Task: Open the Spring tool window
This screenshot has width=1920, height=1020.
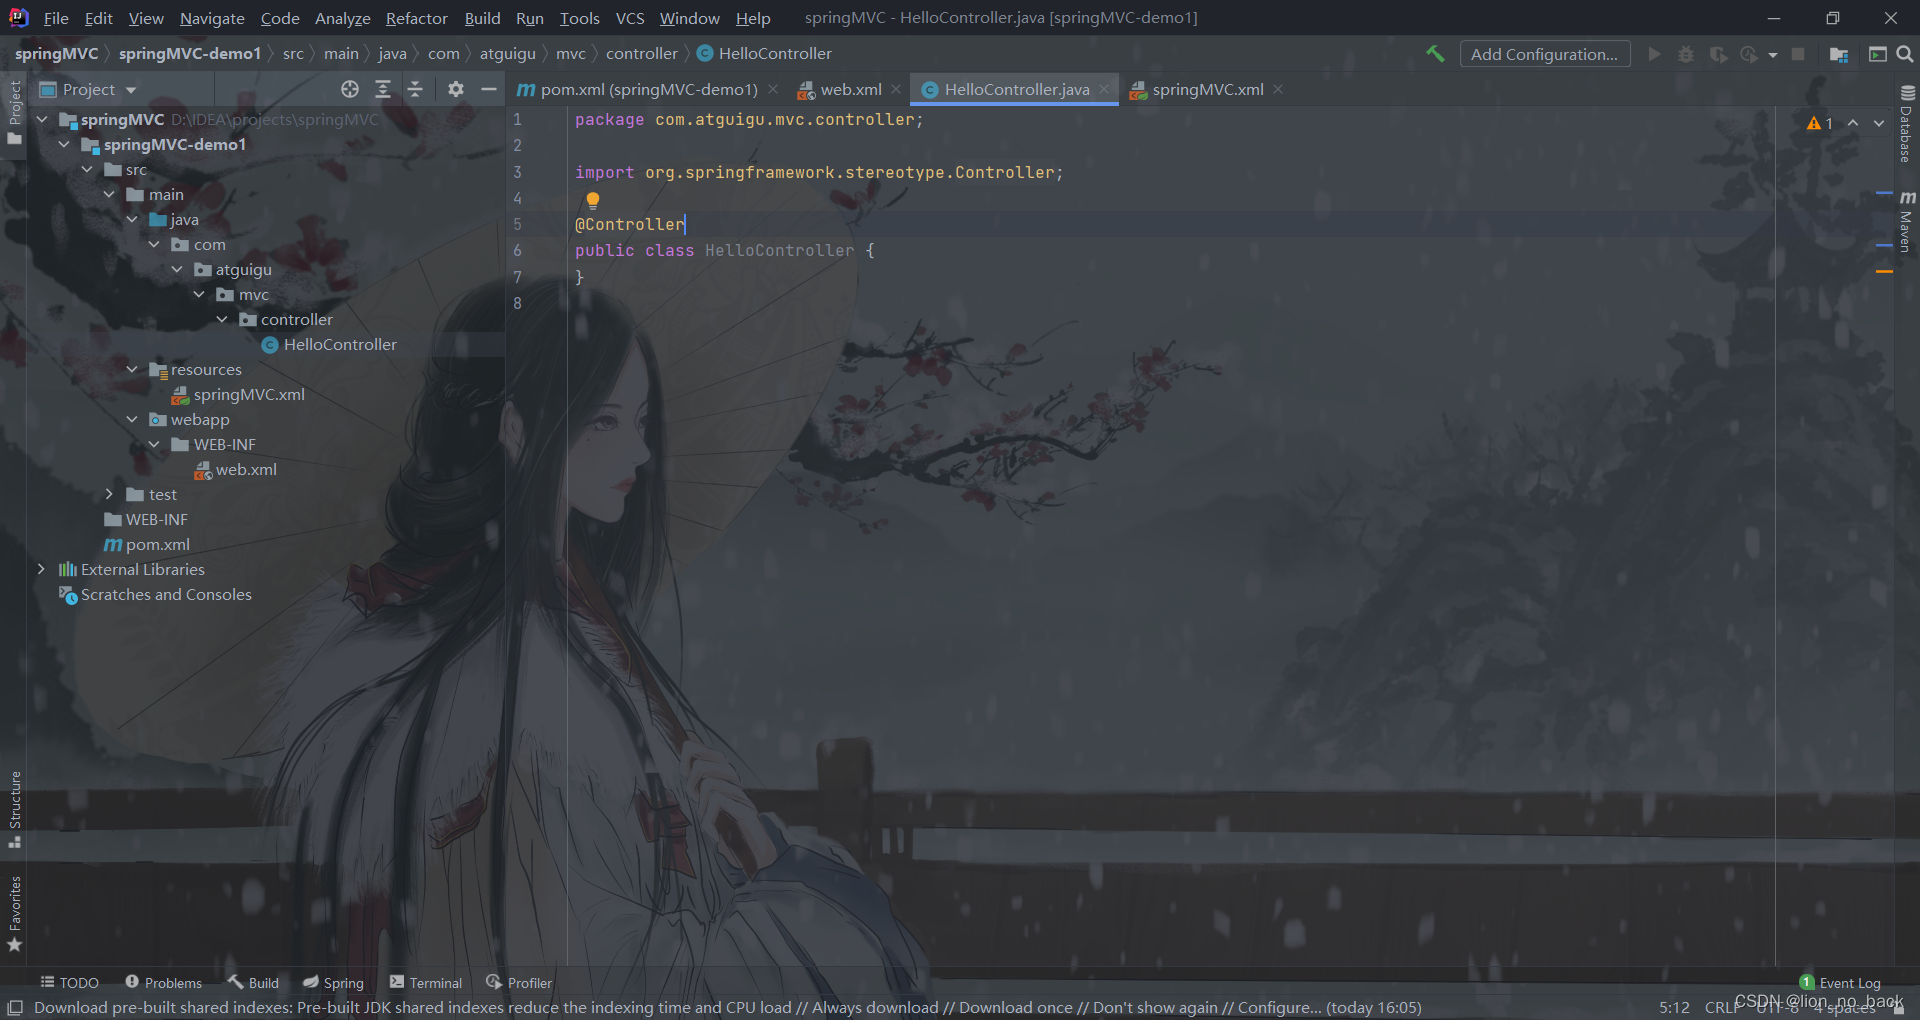Action: pyautogui.click(x=333, y=983)
